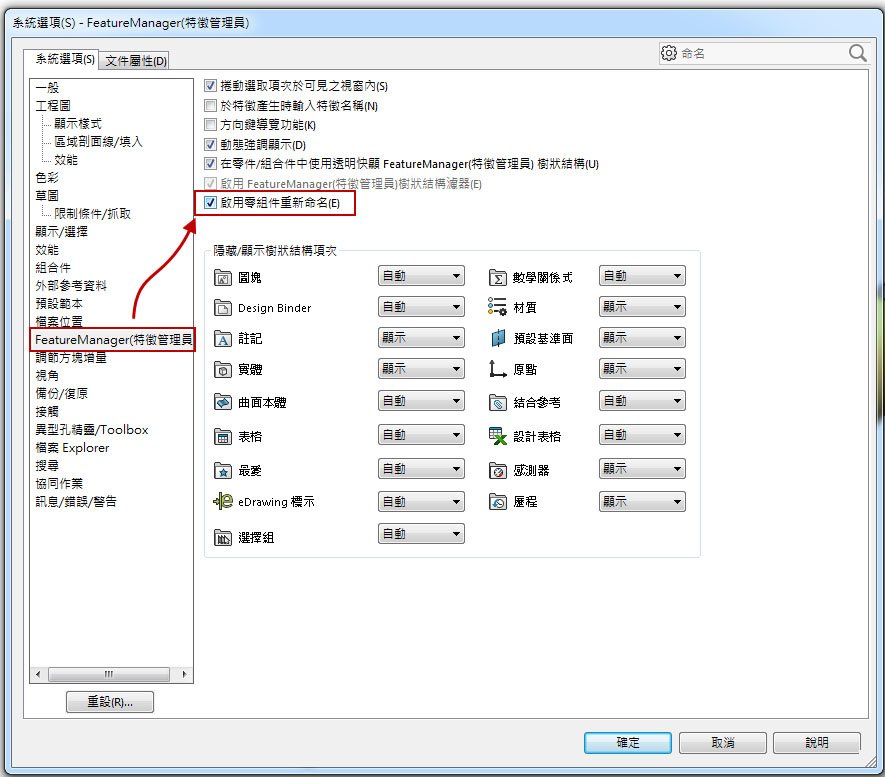Select 檔案位置 in the options tree
The width and height of the screenshot is (885, 777).
coord(59,321)
